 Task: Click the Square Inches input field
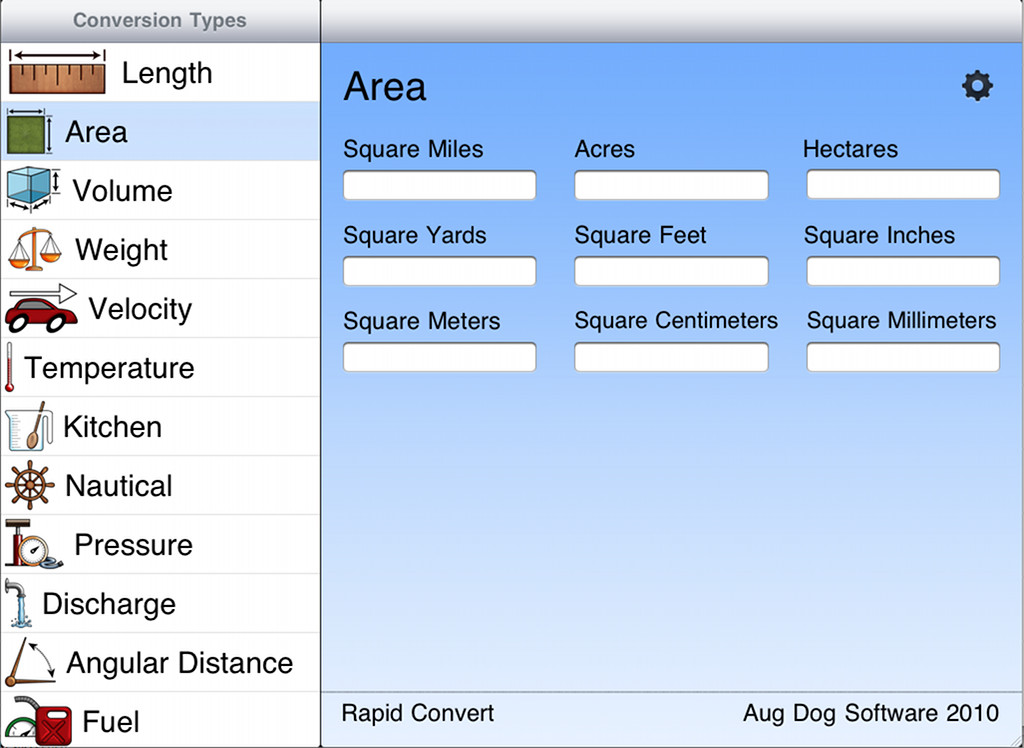903,271
